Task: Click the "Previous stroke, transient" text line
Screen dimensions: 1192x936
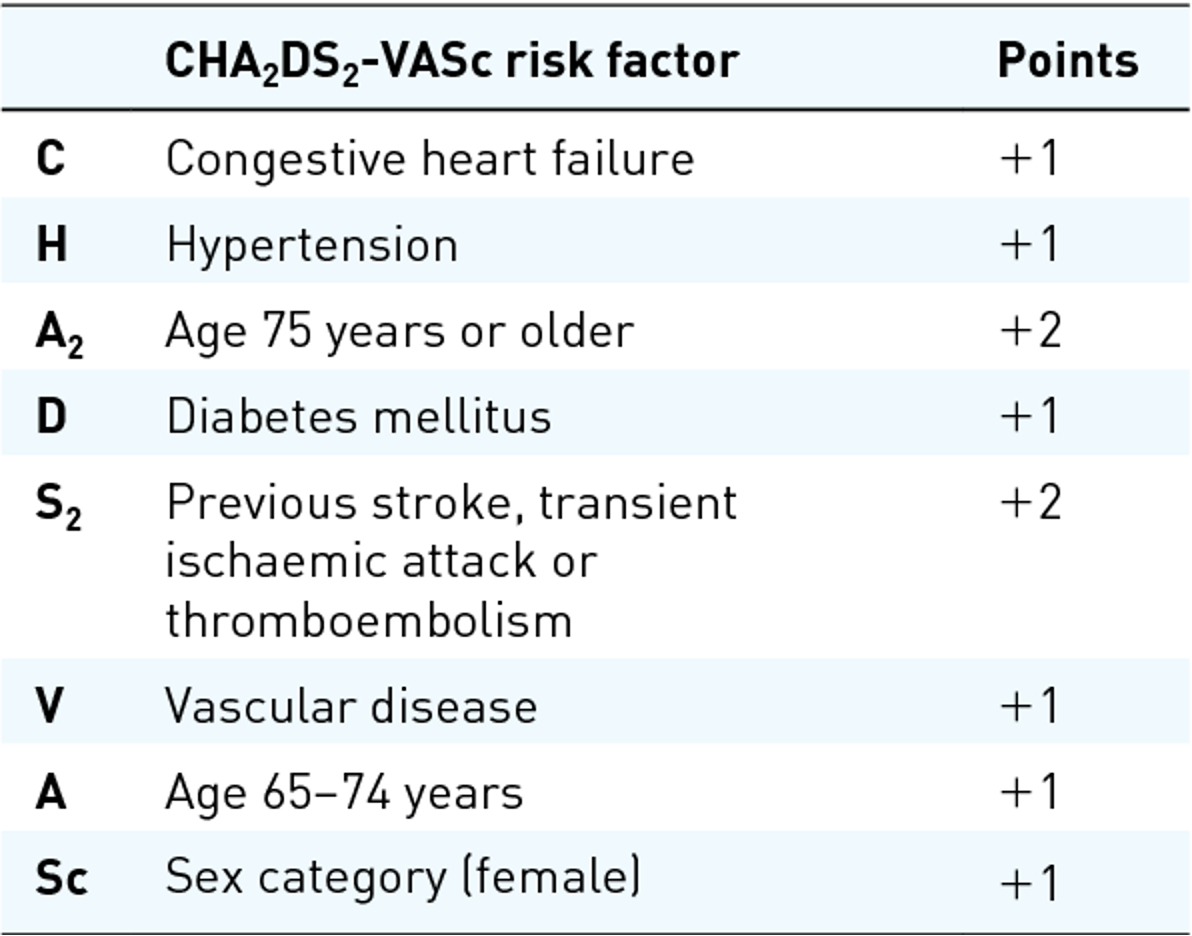Action: pyautogui.click(x=451, y=502)
